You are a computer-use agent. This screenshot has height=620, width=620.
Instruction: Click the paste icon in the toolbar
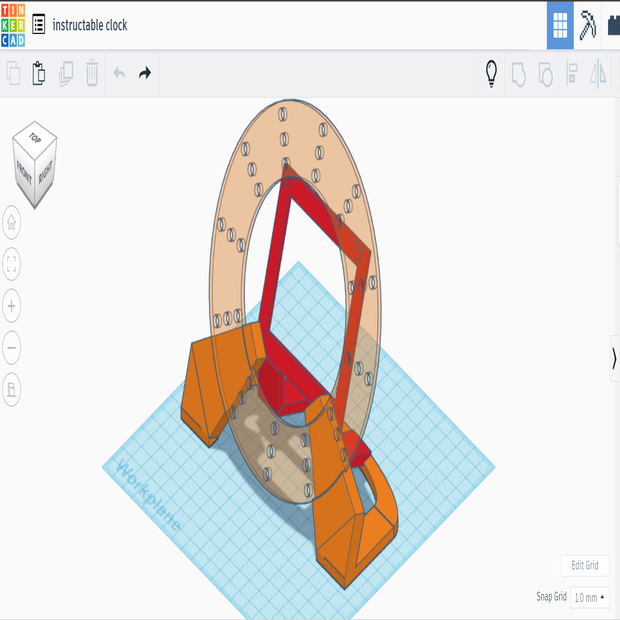tap(39, 73)
